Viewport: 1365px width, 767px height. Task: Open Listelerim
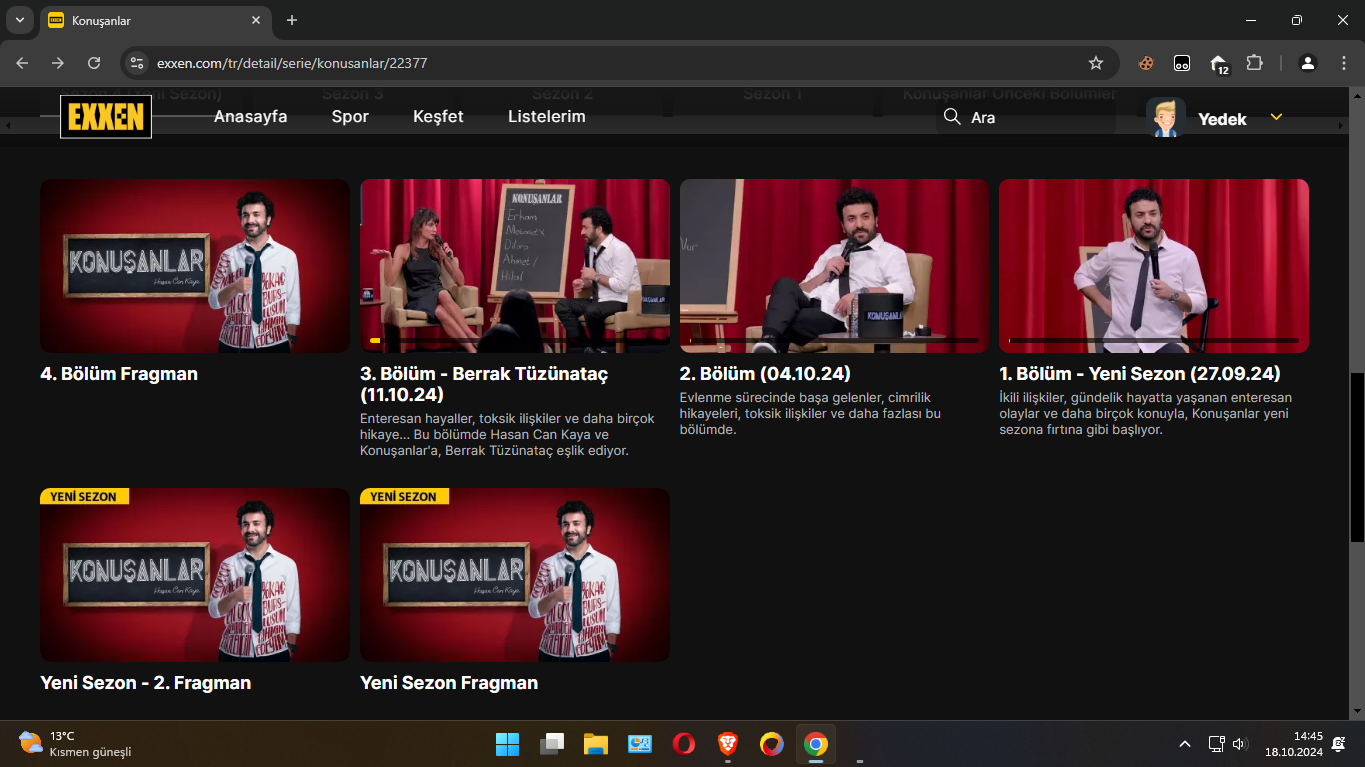coord(547,116)
